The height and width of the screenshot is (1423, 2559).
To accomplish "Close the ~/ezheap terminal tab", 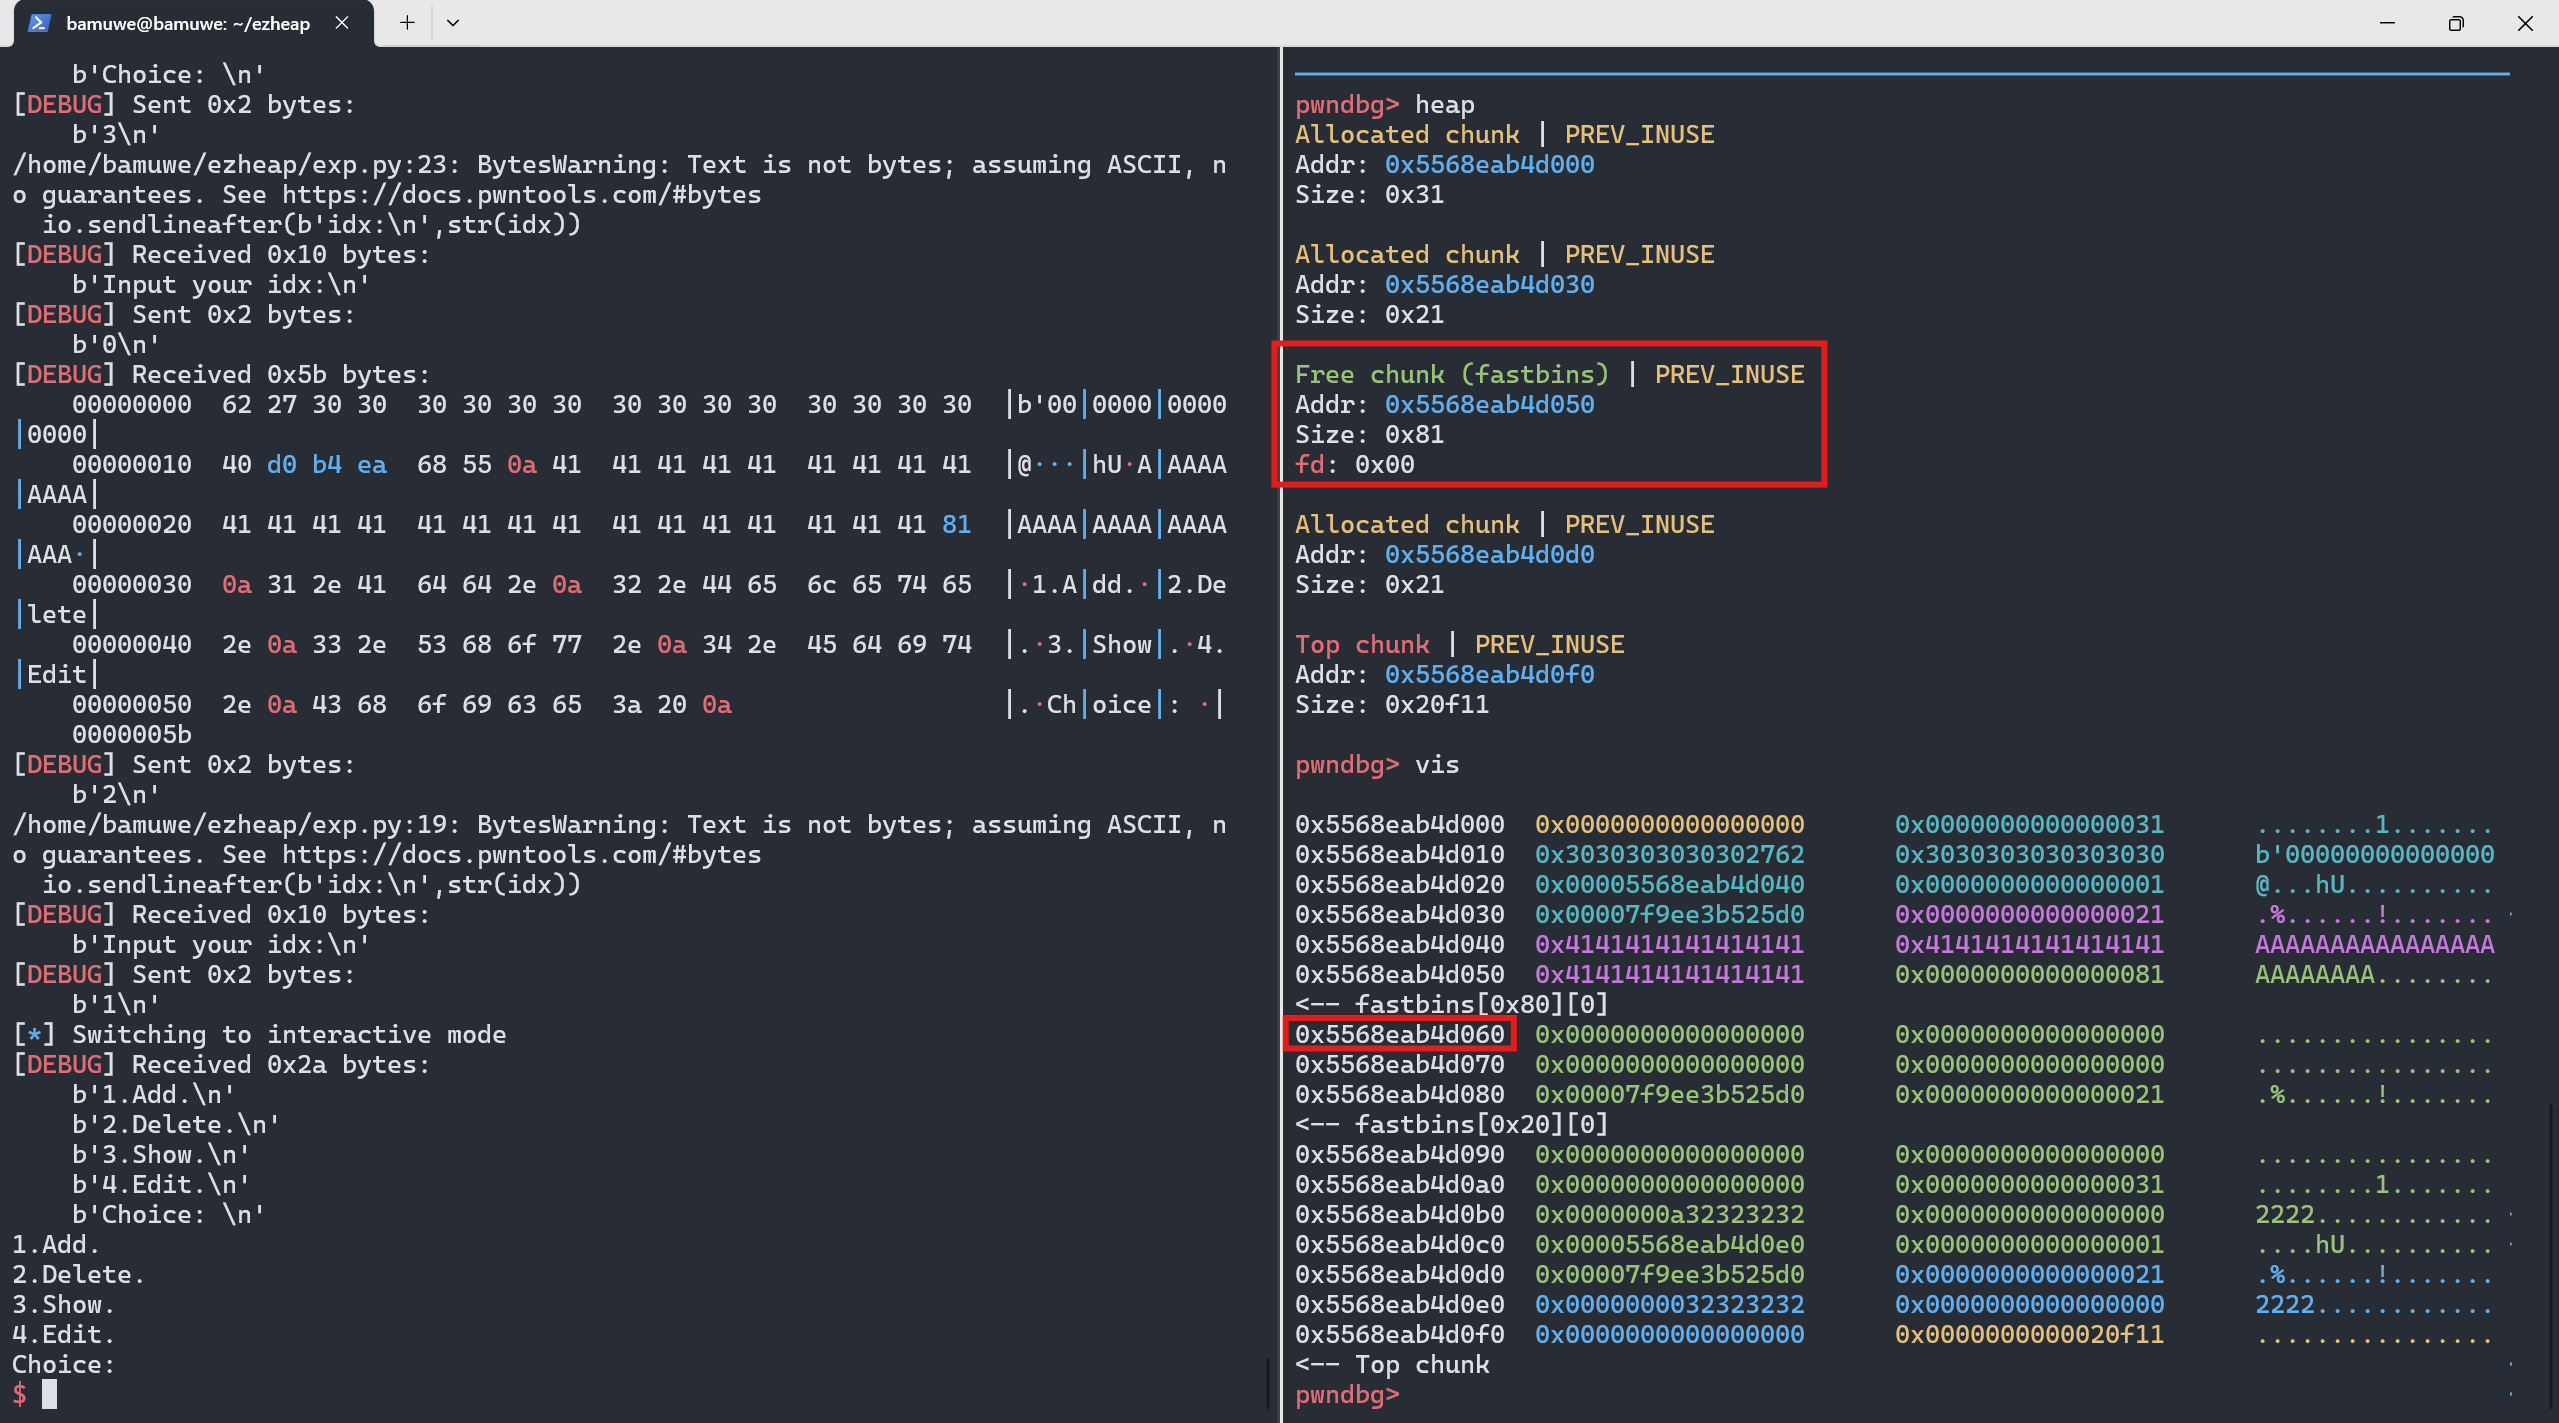I will [x=342, y=23].
